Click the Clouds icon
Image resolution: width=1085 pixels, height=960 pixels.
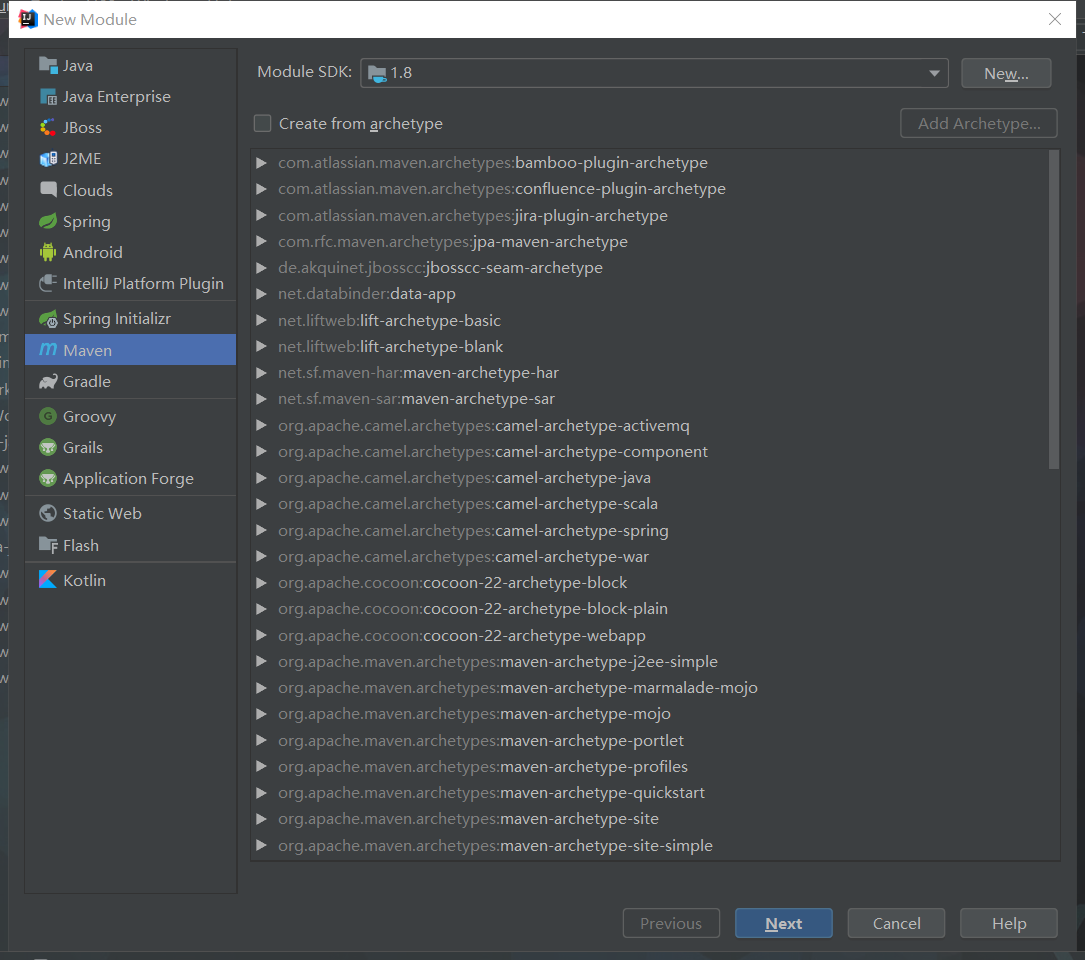coord(48,190)
